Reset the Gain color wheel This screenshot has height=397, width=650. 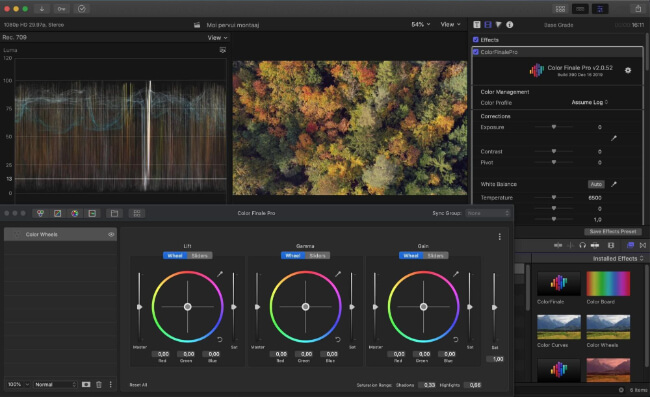pos(456,339)
